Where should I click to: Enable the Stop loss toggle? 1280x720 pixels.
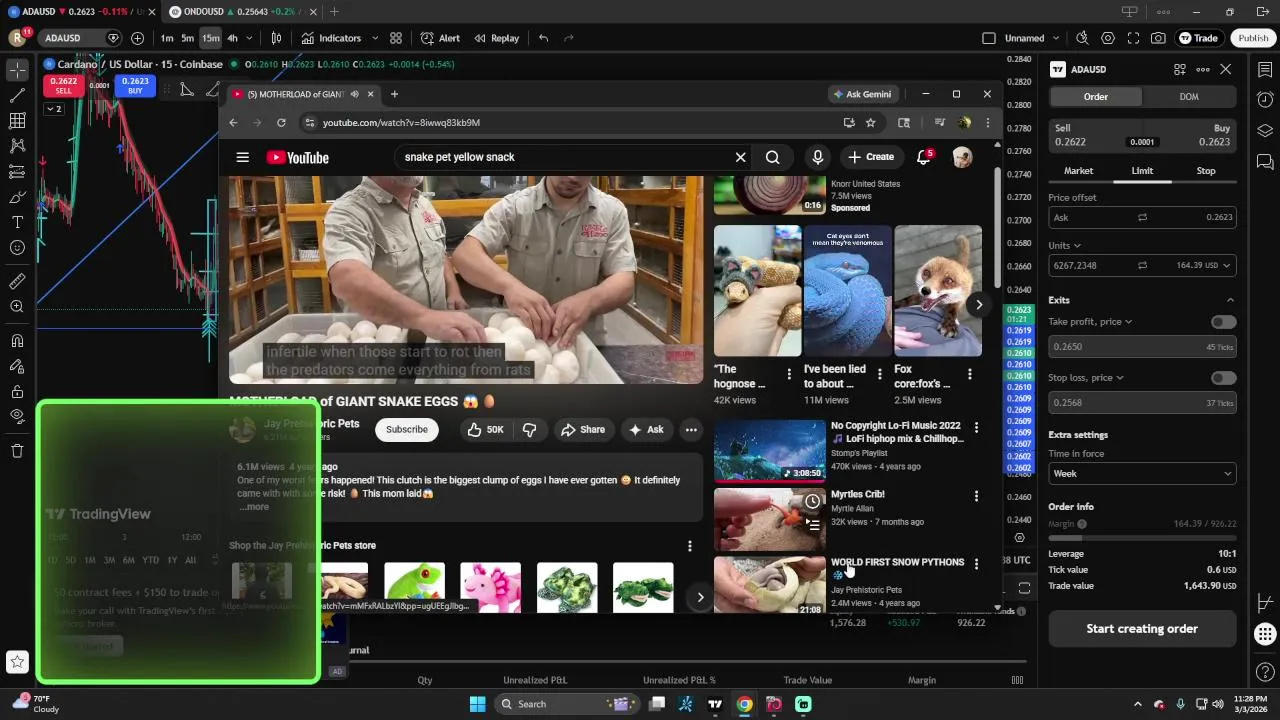(1223, 378)
